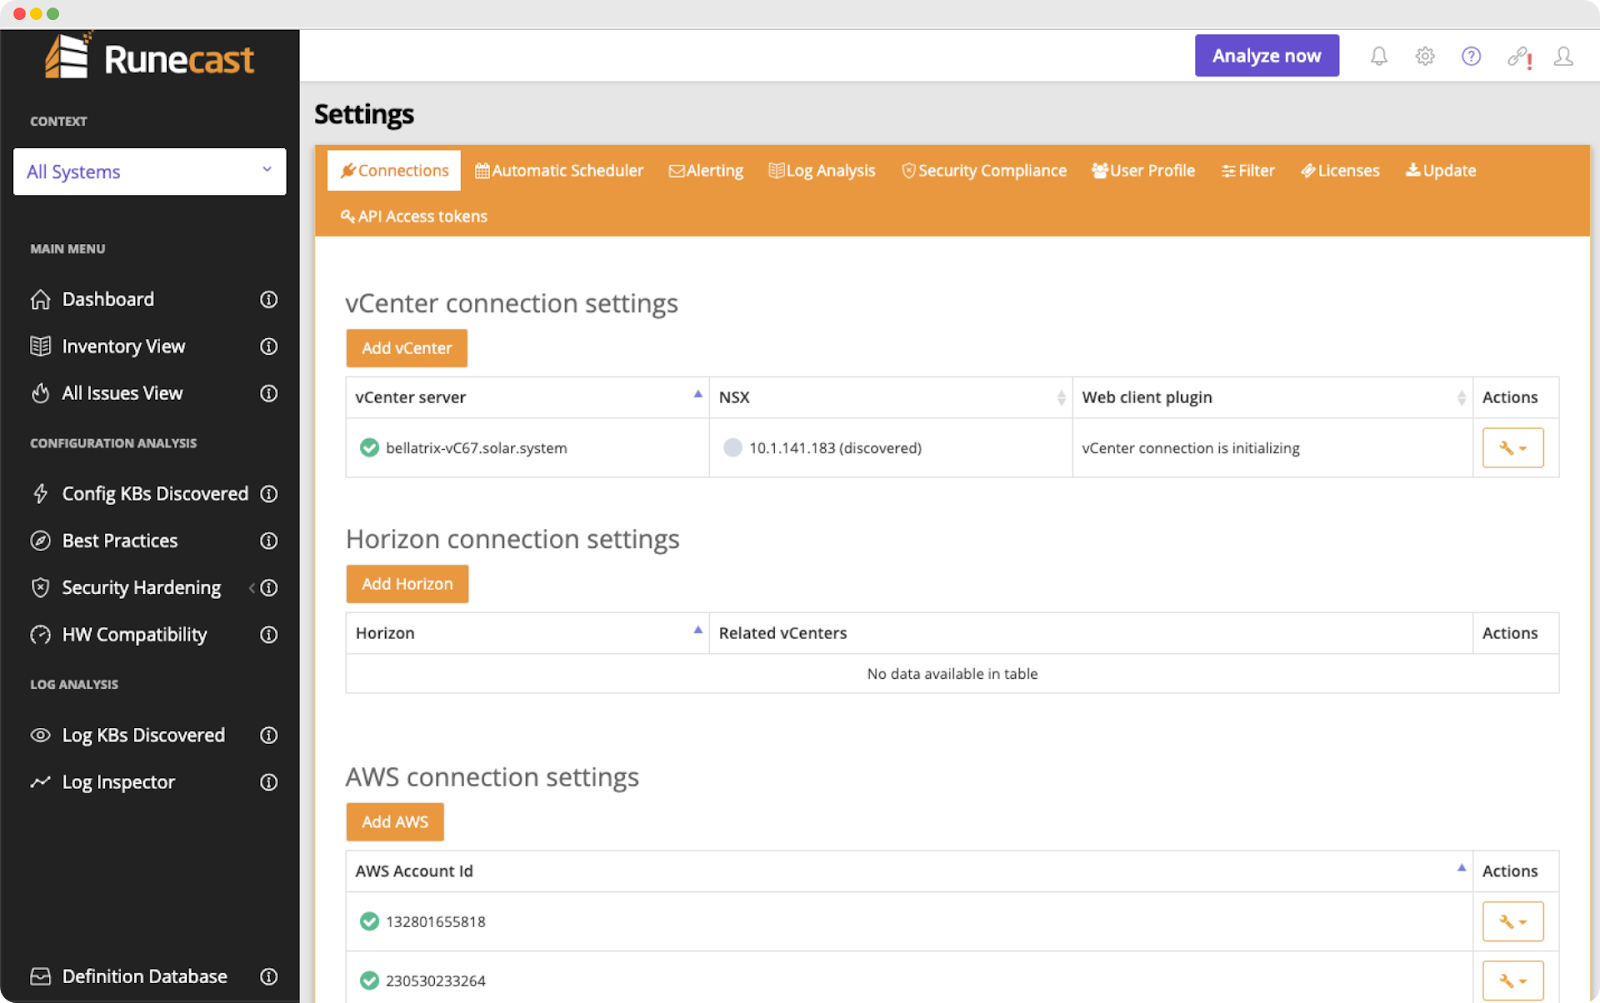
Task: Open the help question mark icon
Action: tap(1471, 56)
